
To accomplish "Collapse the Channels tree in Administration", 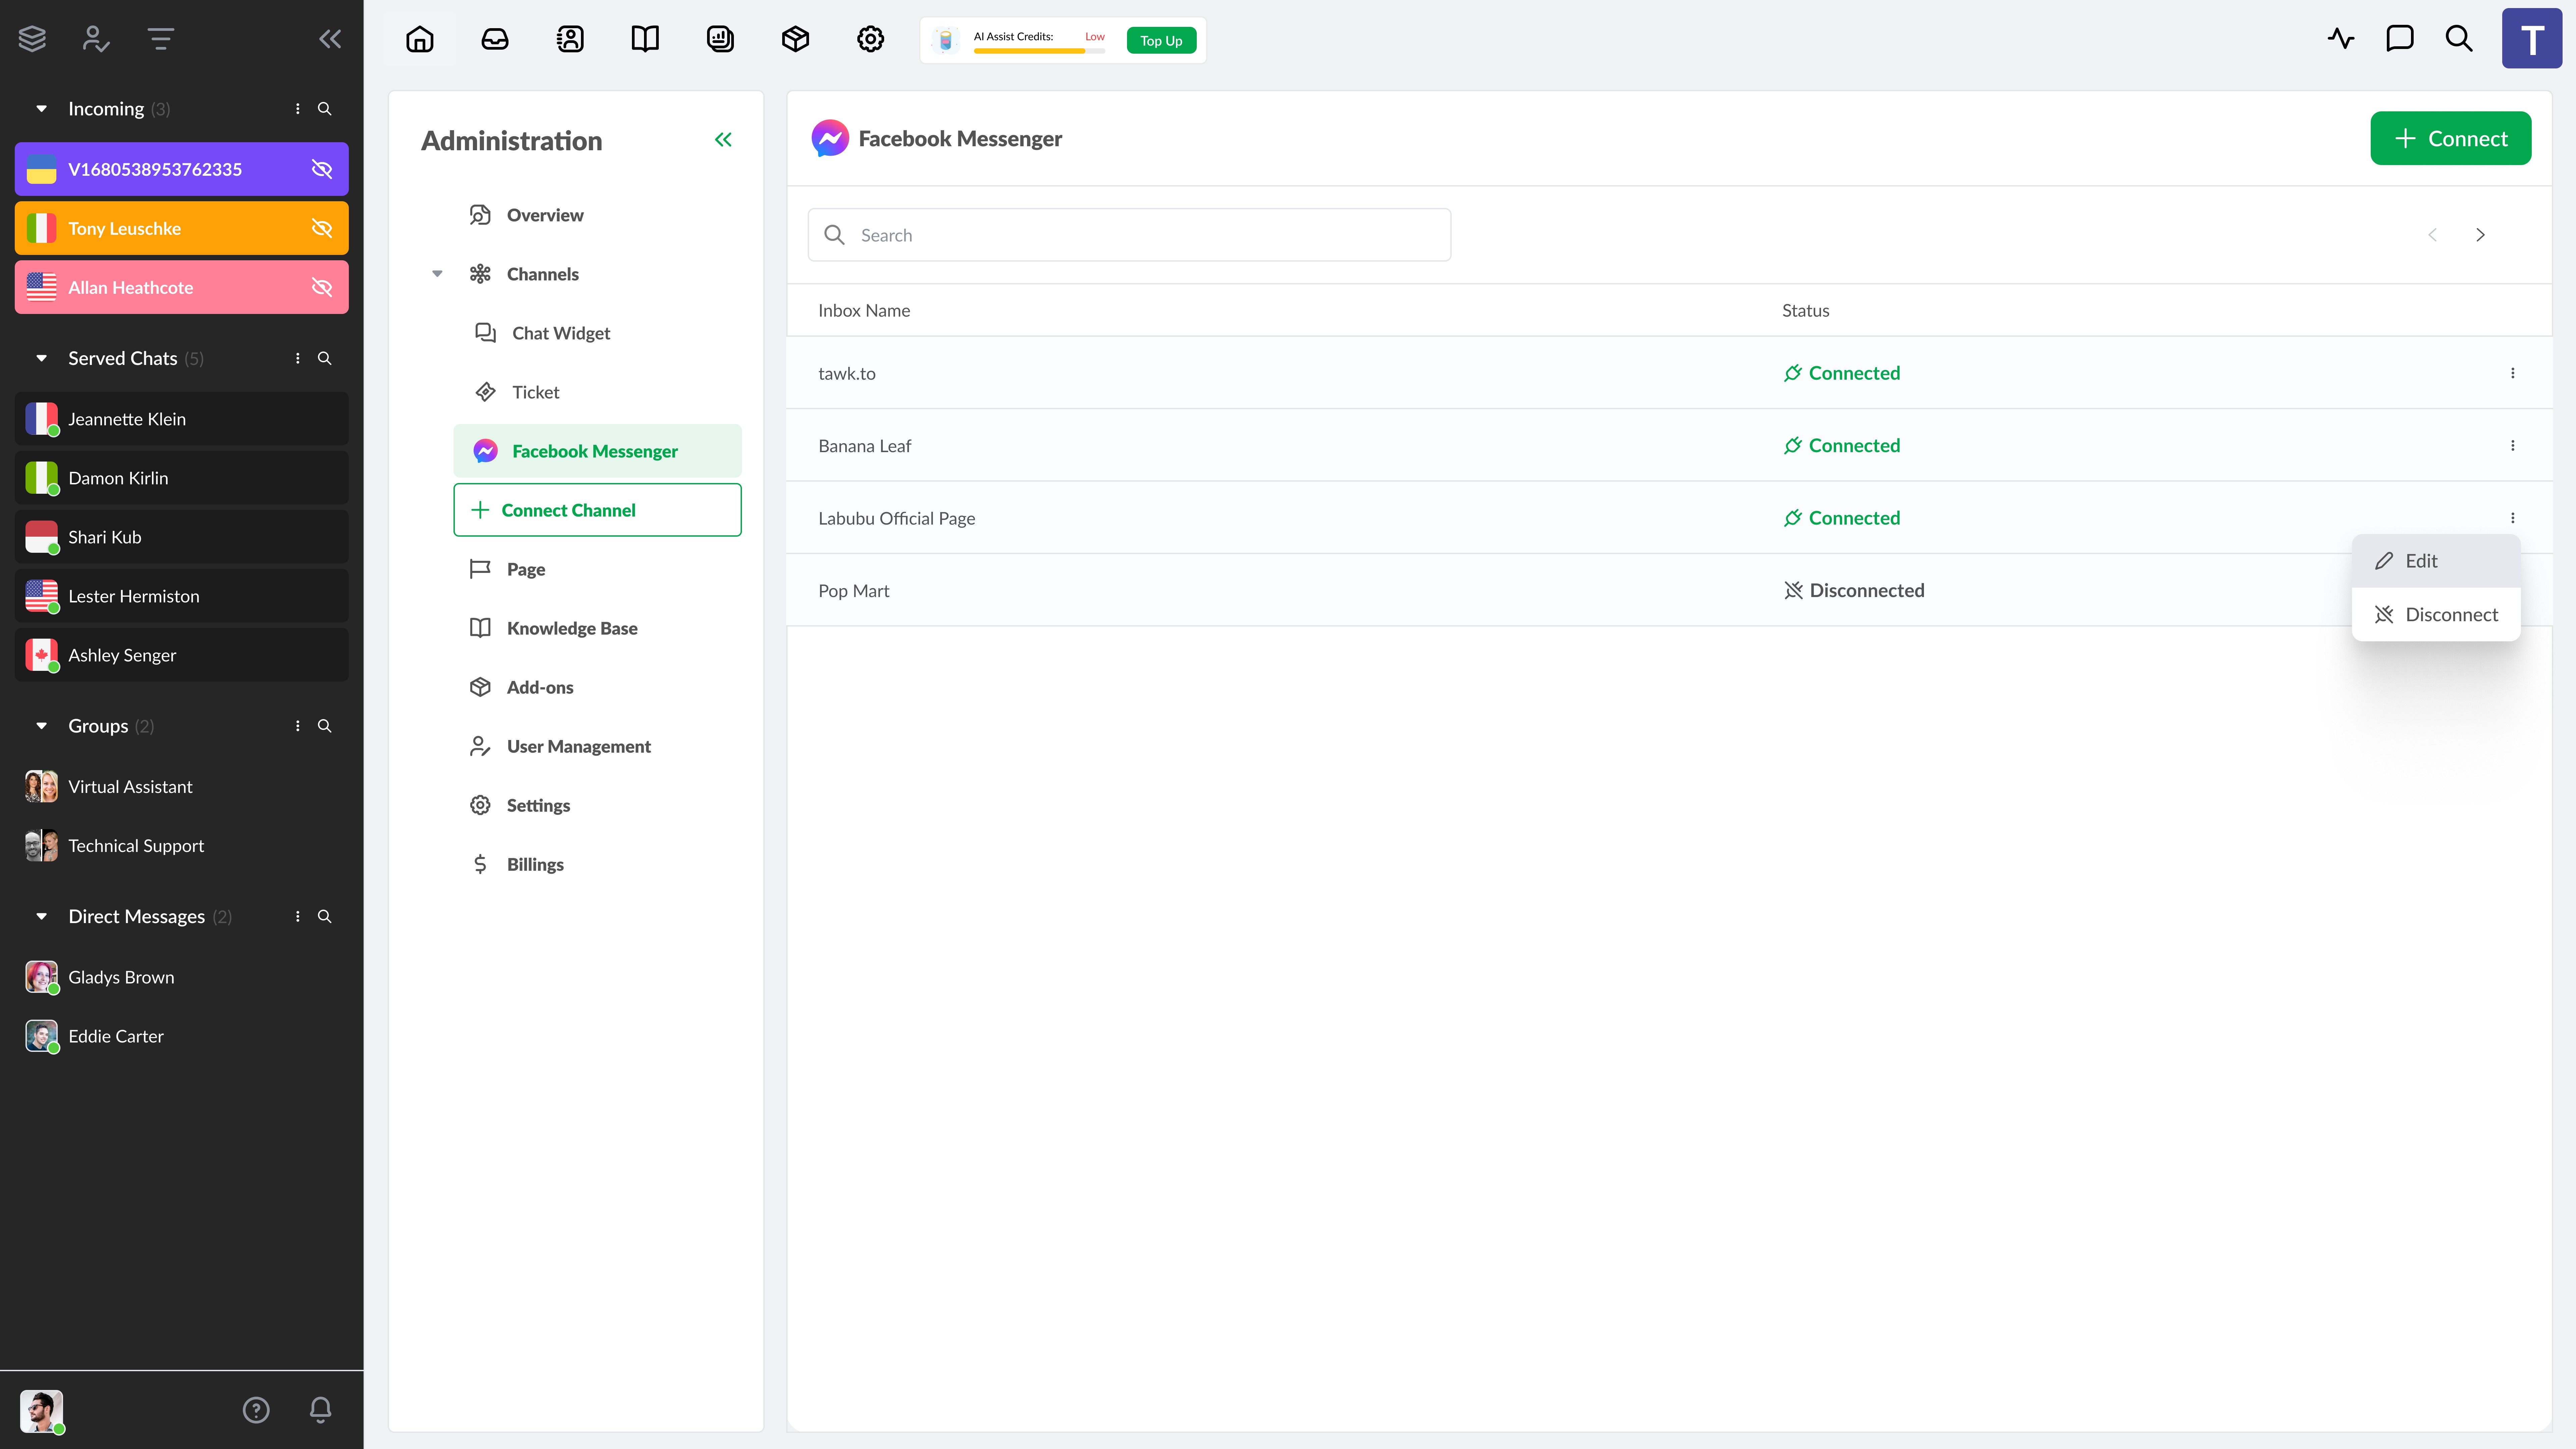I will click(x=437, y=274).
